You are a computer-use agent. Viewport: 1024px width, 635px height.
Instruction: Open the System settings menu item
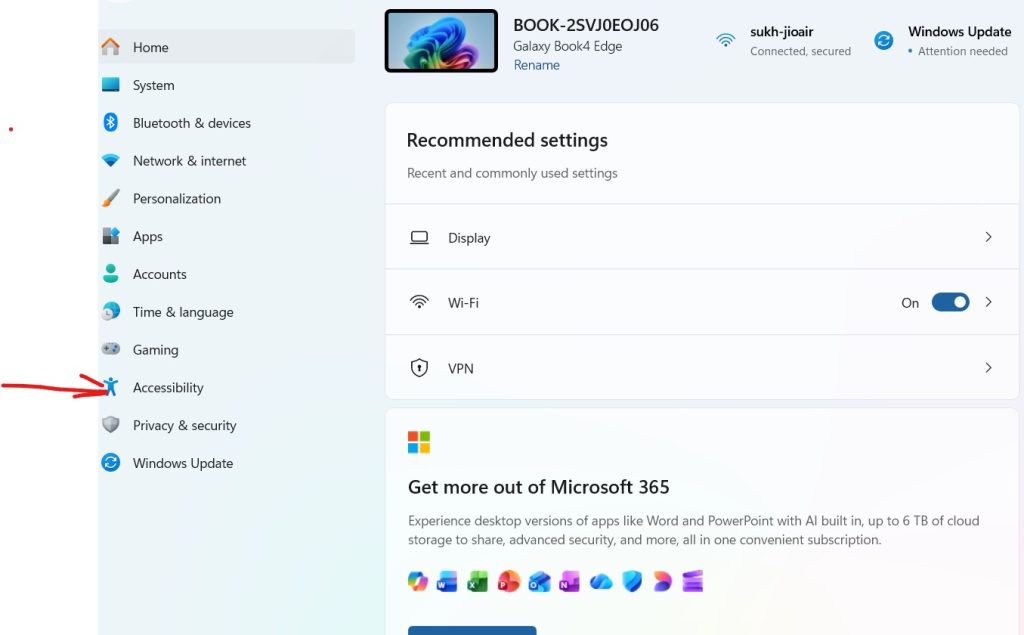point(153,86)
